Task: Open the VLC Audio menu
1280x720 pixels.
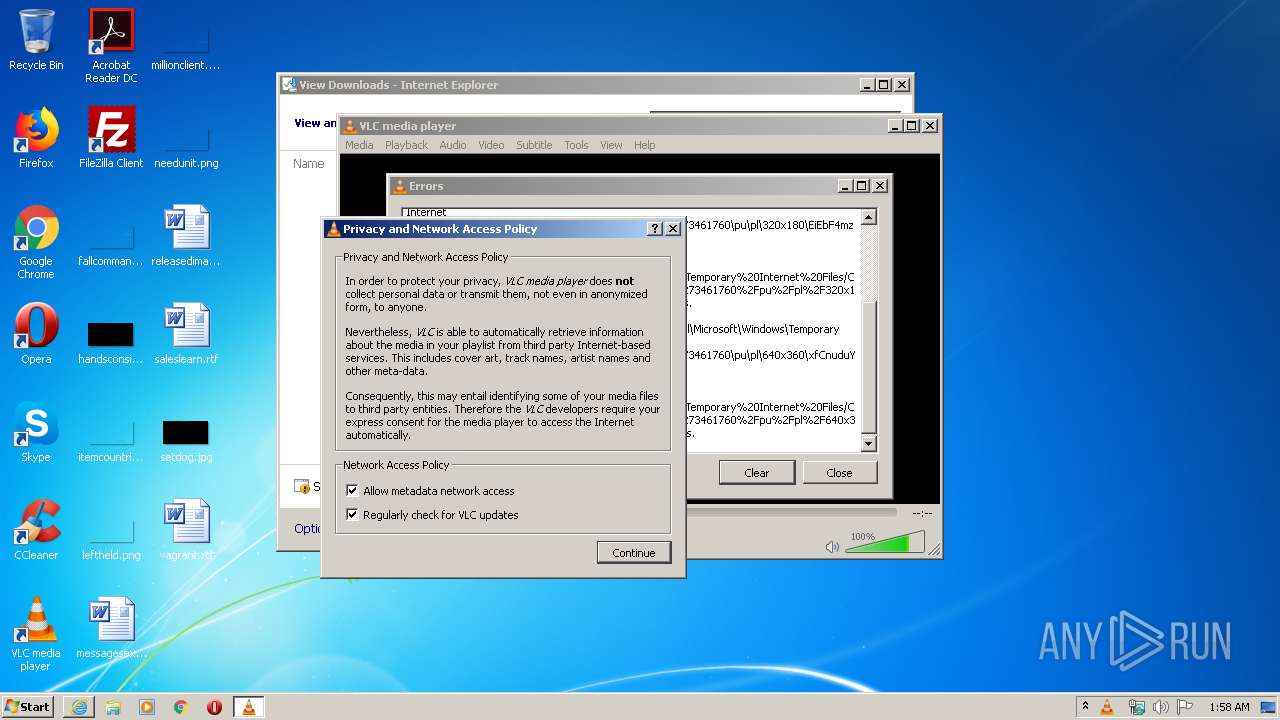Action: coord(453,145)
